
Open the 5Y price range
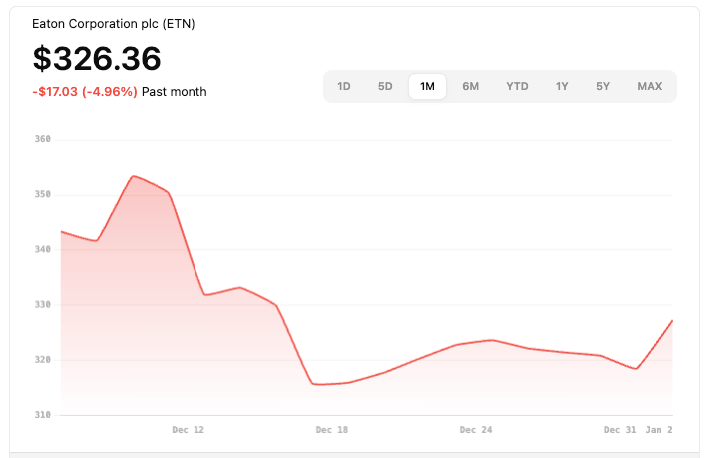pyautogui.click(x=603, y=86)
